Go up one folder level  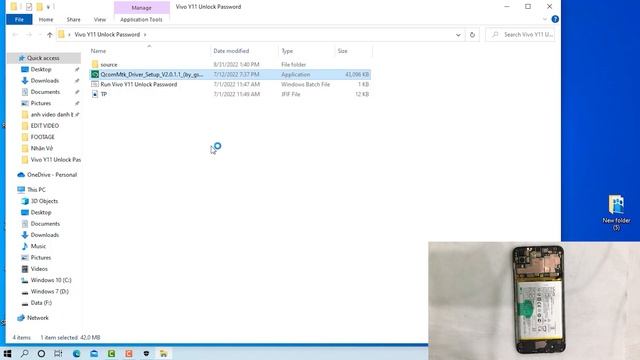[50, 35]
